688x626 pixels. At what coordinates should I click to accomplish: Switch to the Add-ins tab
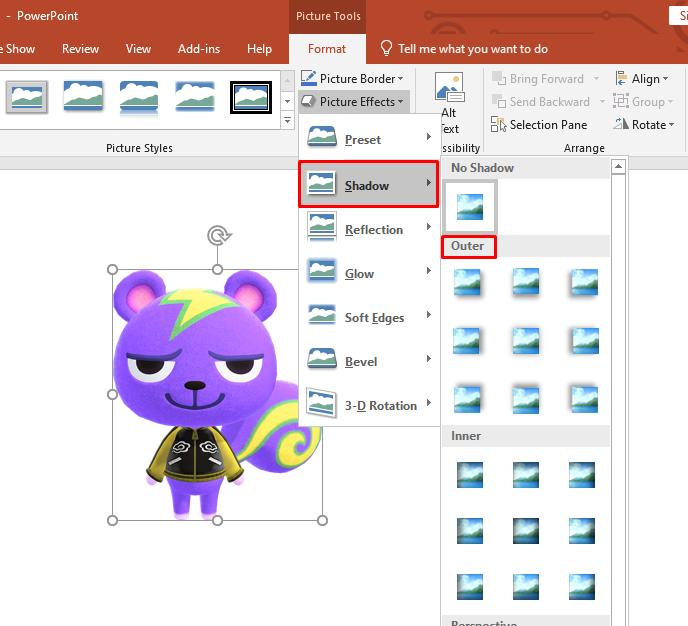coord(199,48)
